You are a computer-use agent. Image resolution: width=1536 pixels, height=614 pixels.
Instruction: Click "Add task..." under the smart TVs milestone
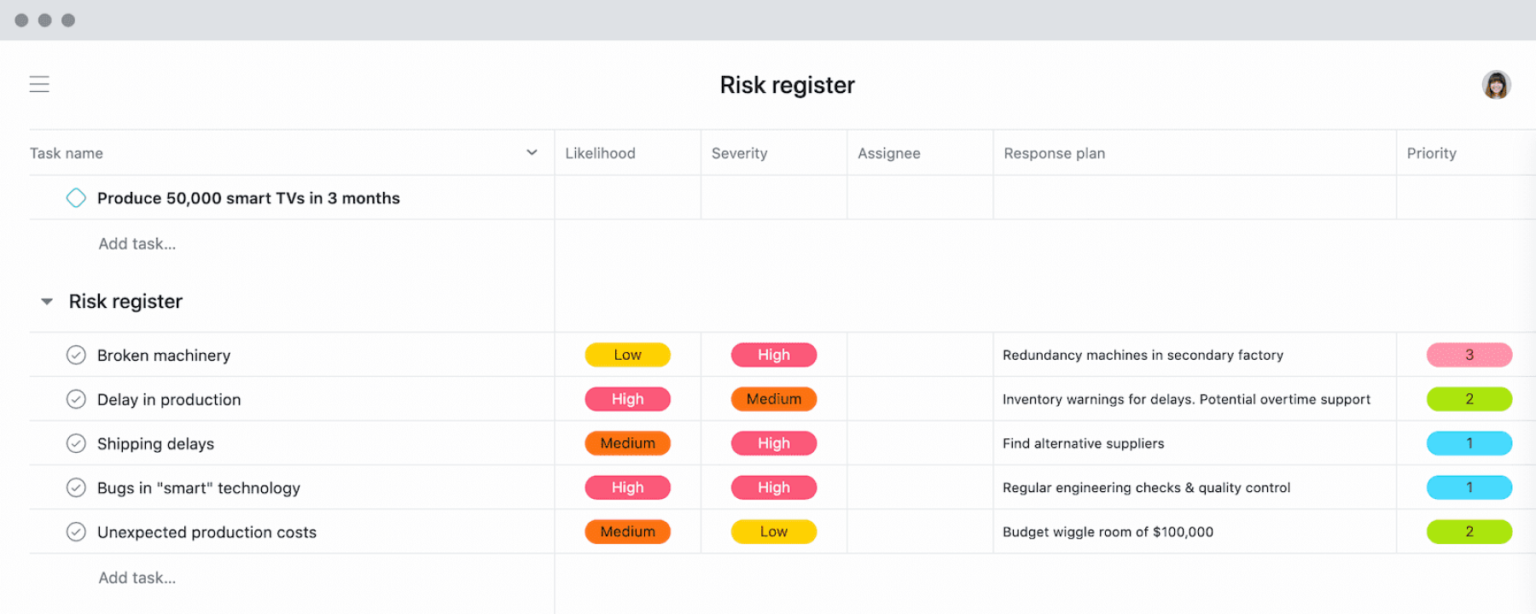pyautogui.click(x=137, y=243)
